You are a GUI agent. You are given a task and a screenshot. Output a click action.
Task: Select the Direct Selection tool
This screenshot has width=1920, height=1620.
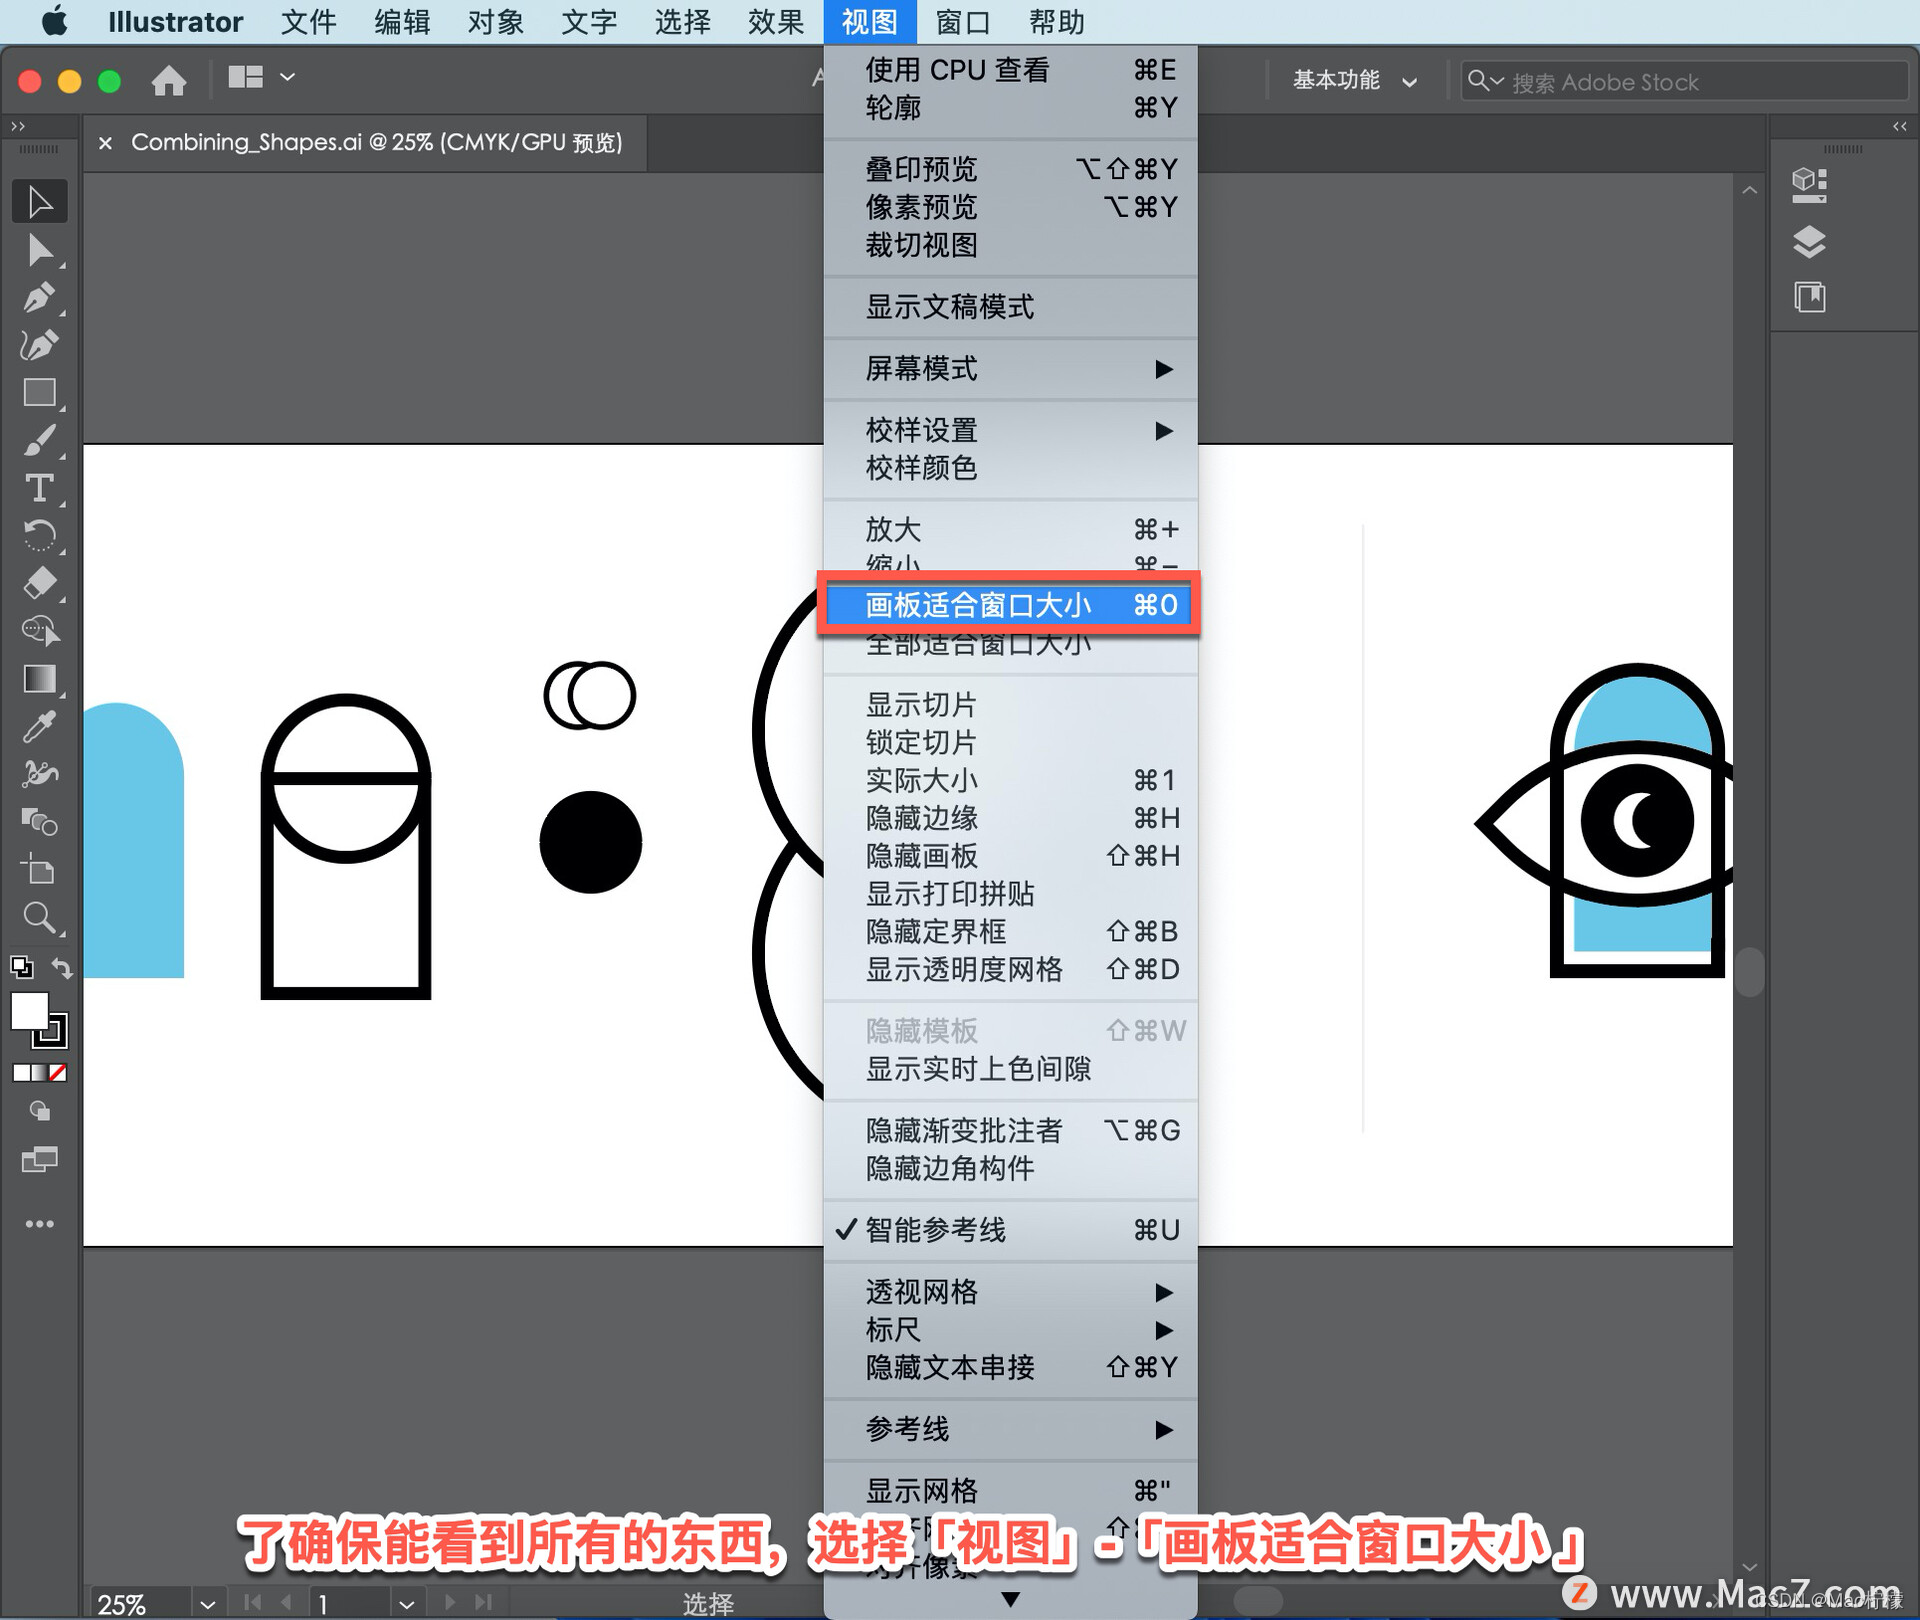coord(39,250)
